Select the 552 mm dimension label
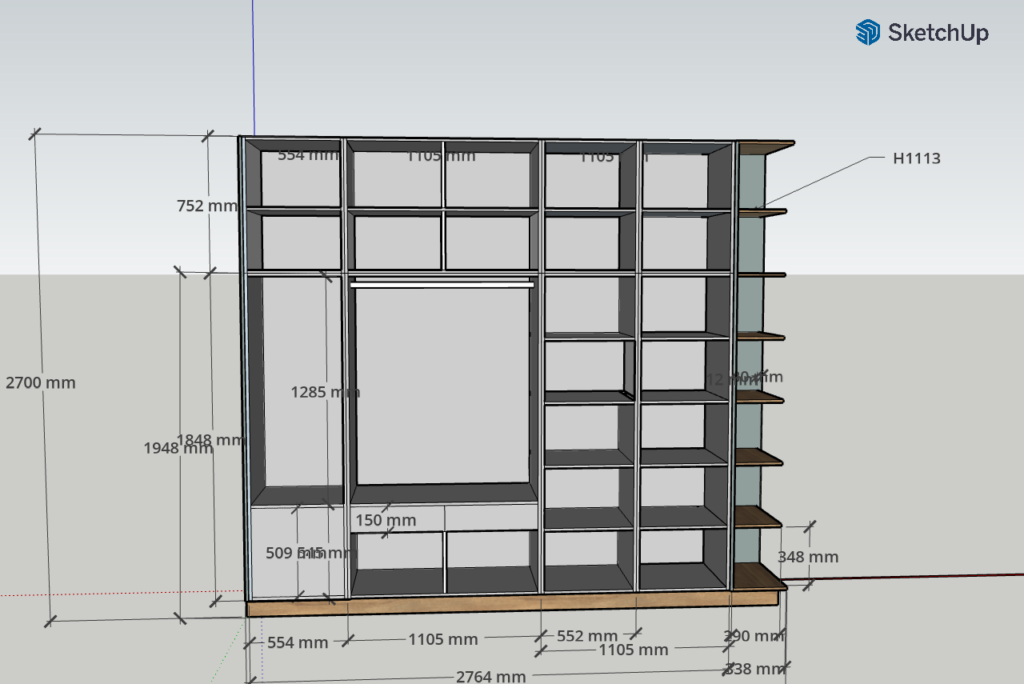 point(586,636)
